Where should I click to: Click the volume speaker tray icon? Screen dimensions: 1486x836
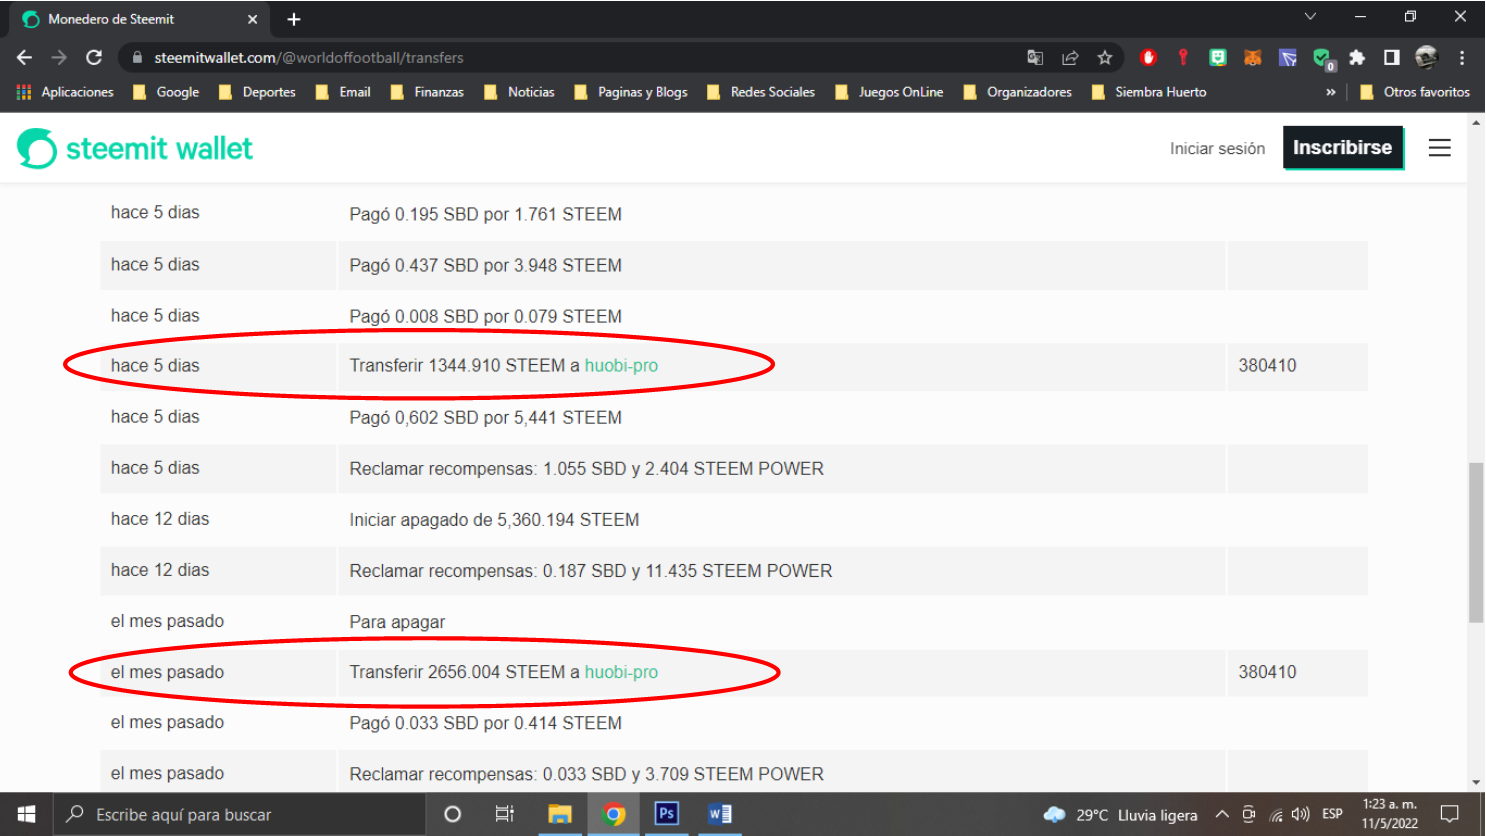[x=1300, y=814]
